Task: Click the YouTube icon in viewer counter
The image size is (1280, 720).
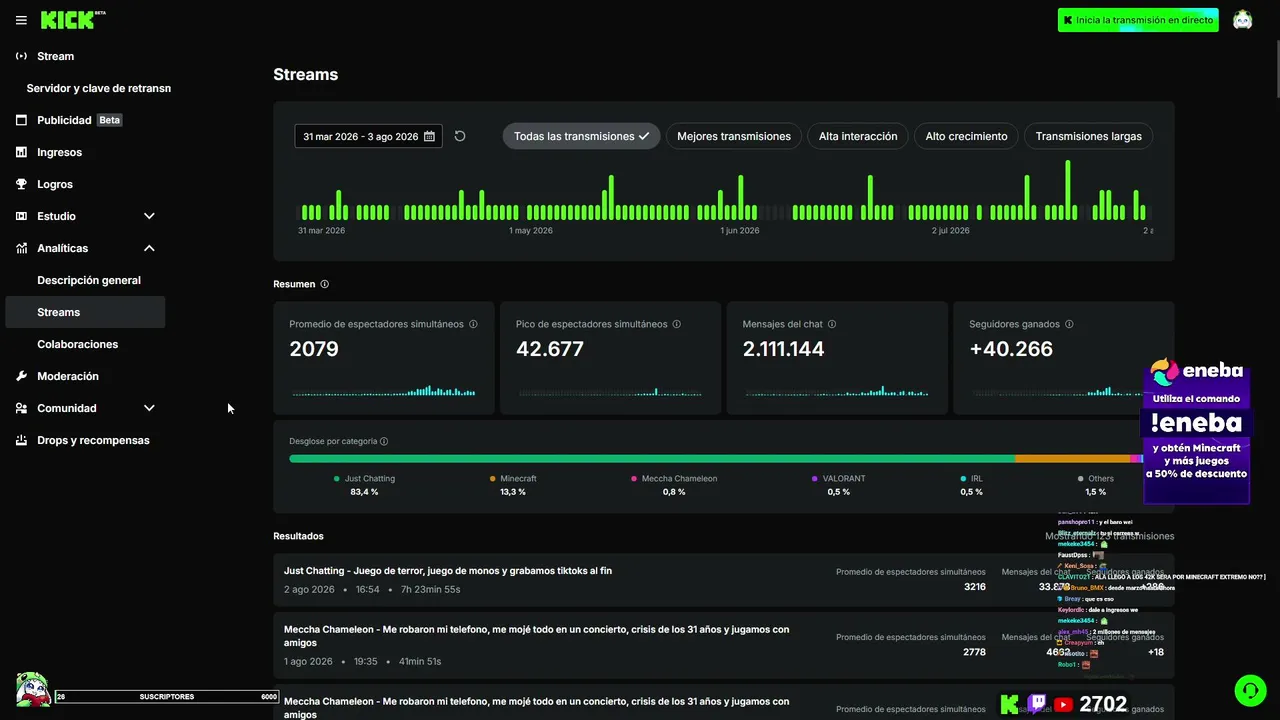Action: click(x=1063, y=705)
